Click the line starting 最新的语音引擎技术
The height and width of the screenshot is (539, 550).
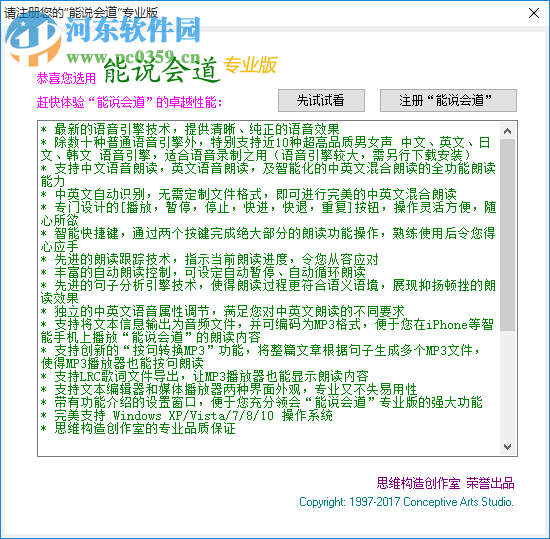click(190, 129)
